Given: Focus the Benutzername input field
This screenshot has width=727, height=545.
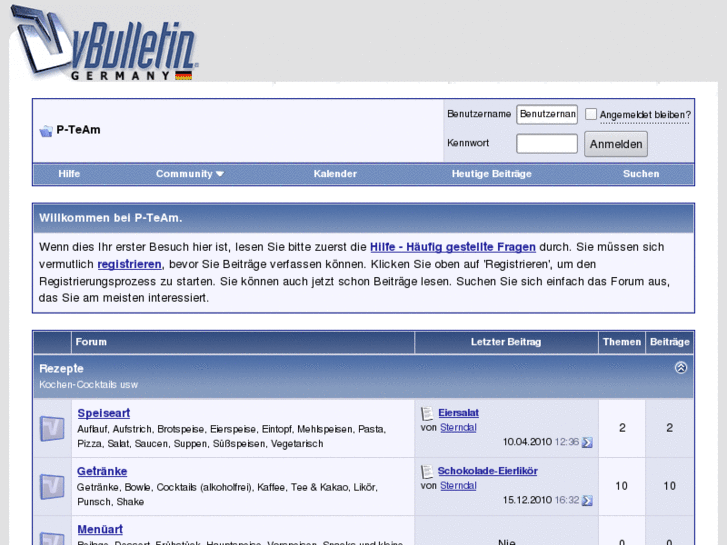Looking at the screenshot, I should click(x=547, y=114).
